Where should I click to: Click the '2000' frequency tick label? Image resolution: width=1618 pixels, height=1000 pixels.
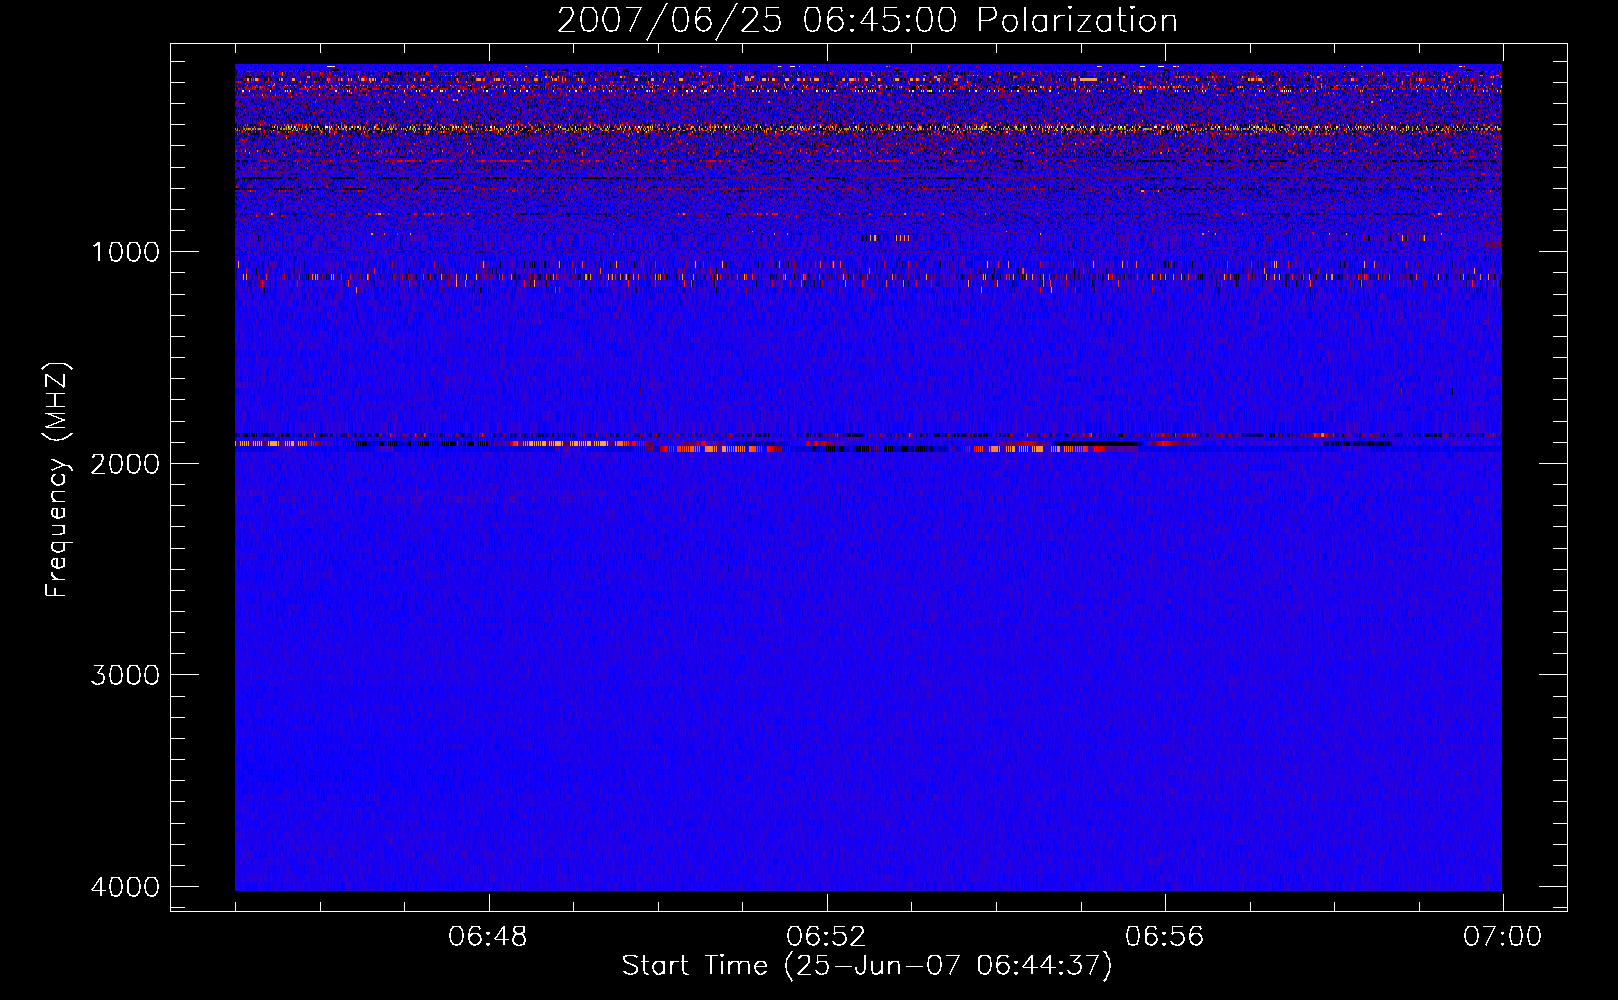(125, 464)
